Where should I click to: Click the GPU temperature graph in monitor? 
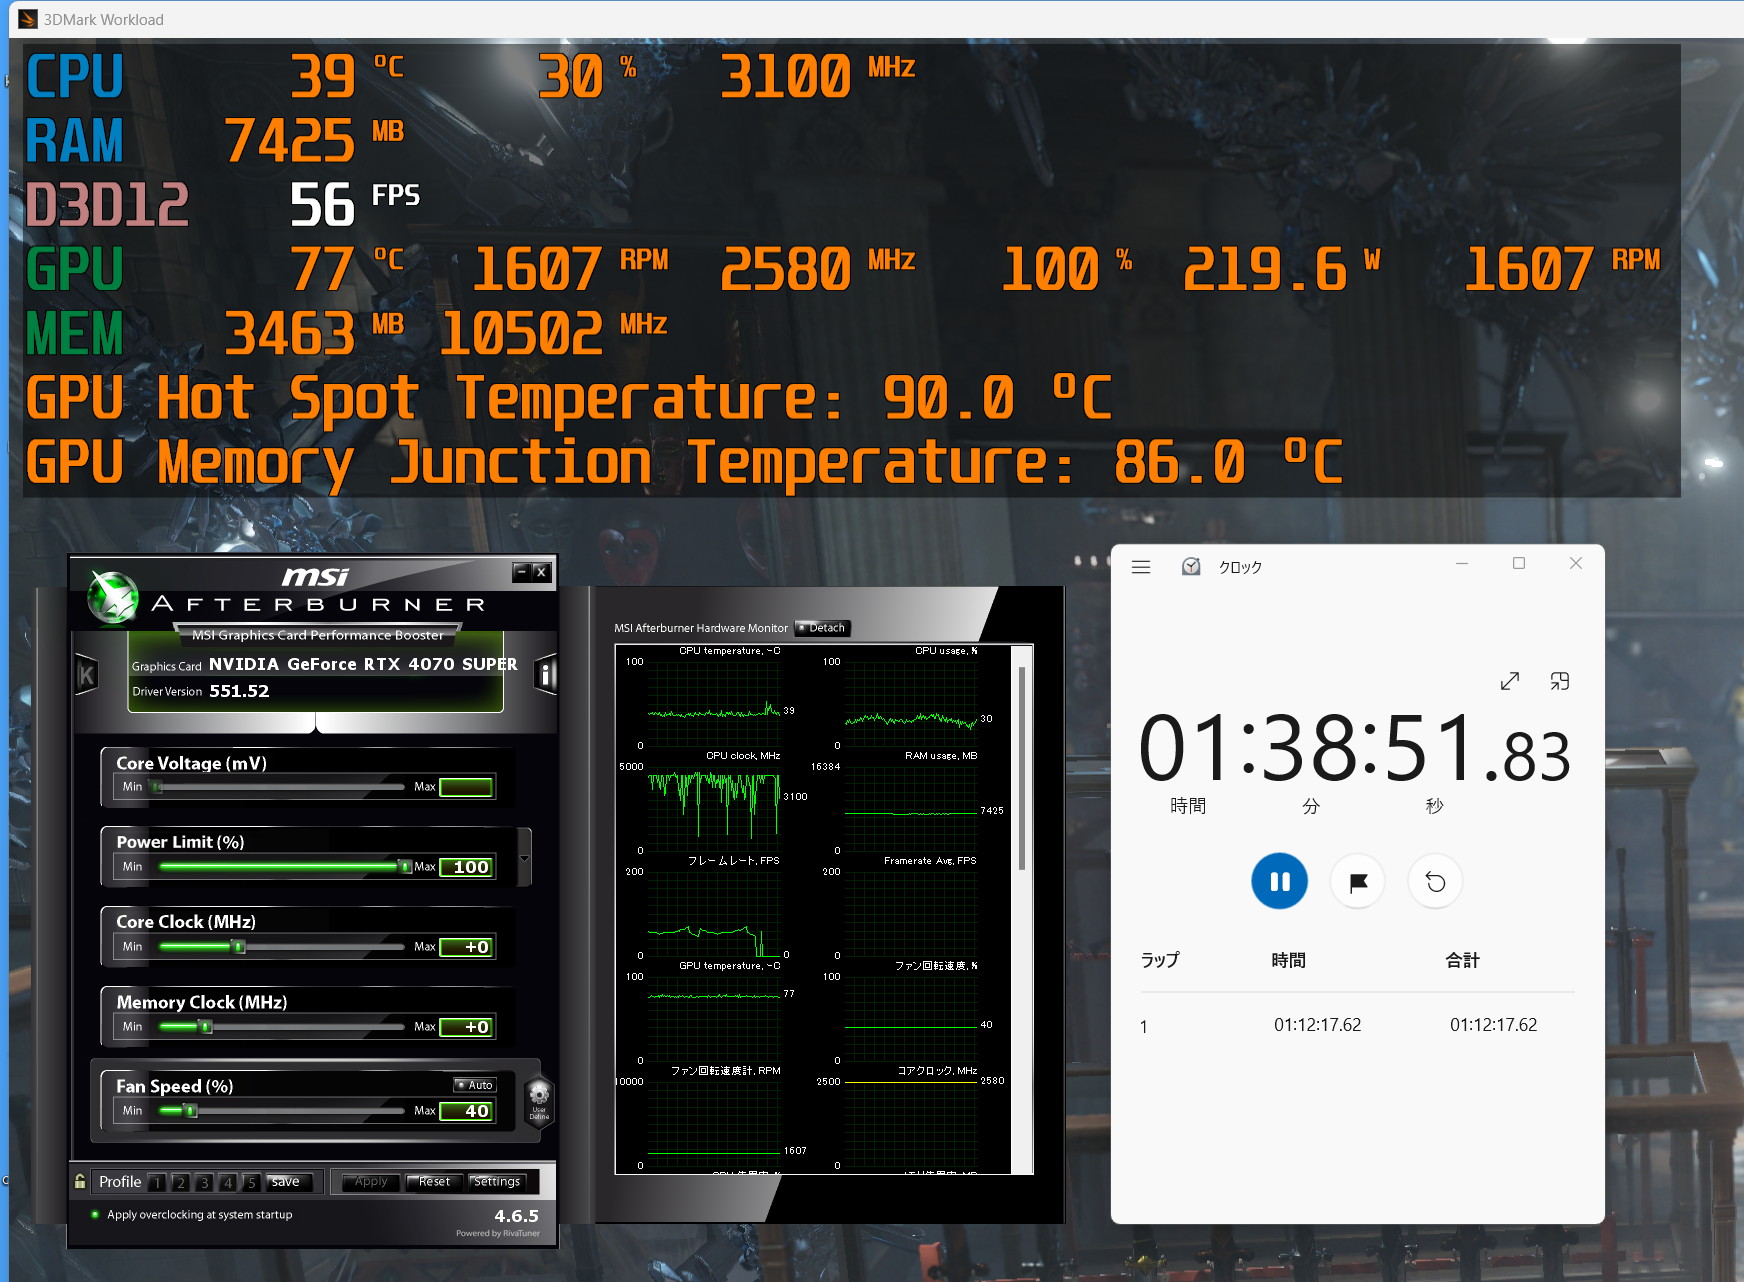point(714,1018)
